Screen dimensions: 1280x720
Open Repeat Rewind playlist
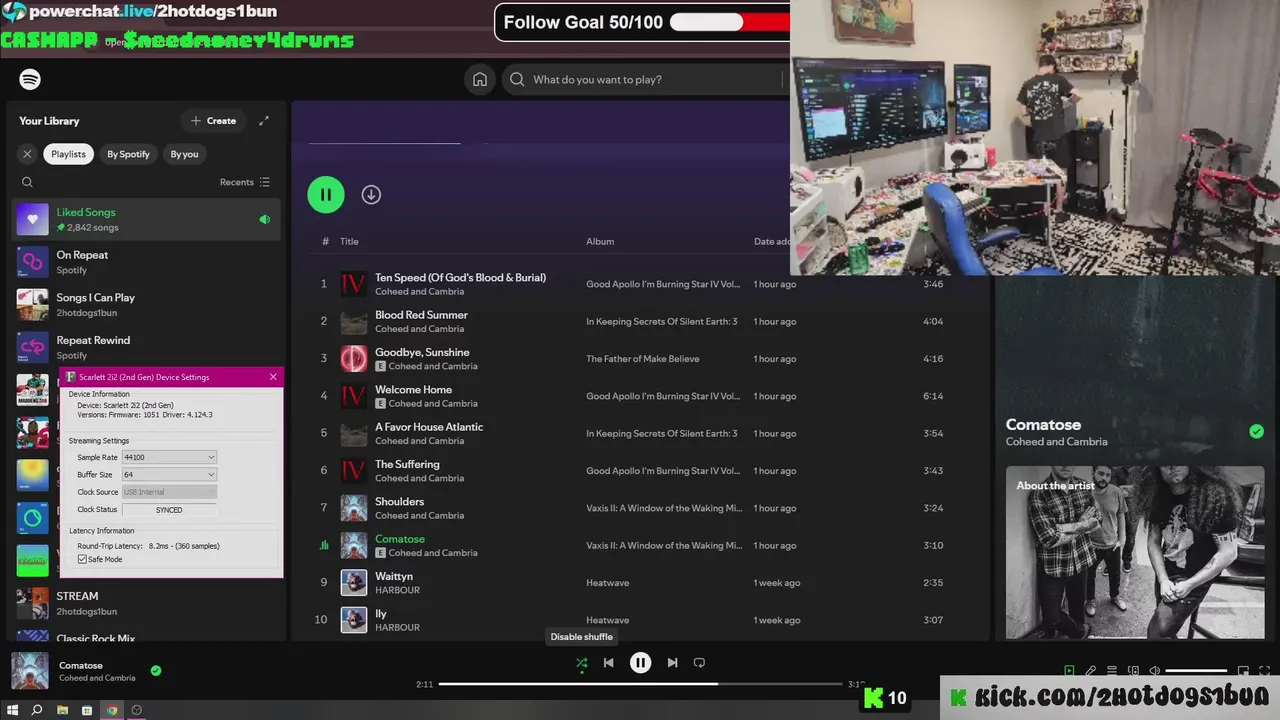tap(146, 347)
